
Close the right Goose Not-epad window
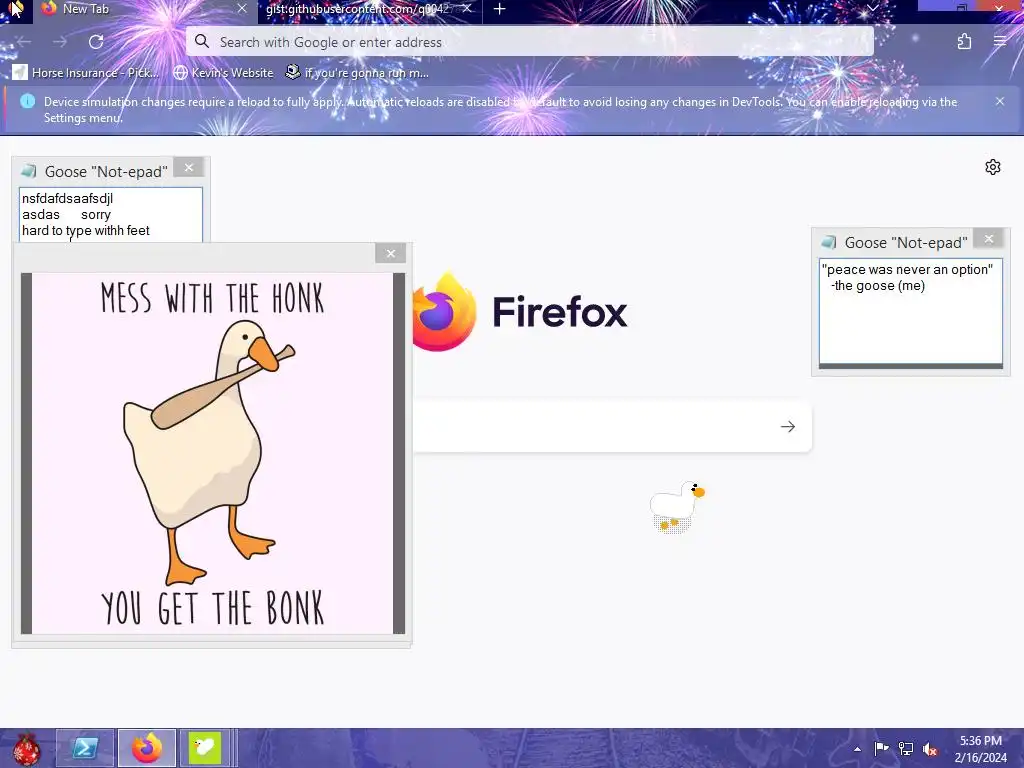click(989, 238)
